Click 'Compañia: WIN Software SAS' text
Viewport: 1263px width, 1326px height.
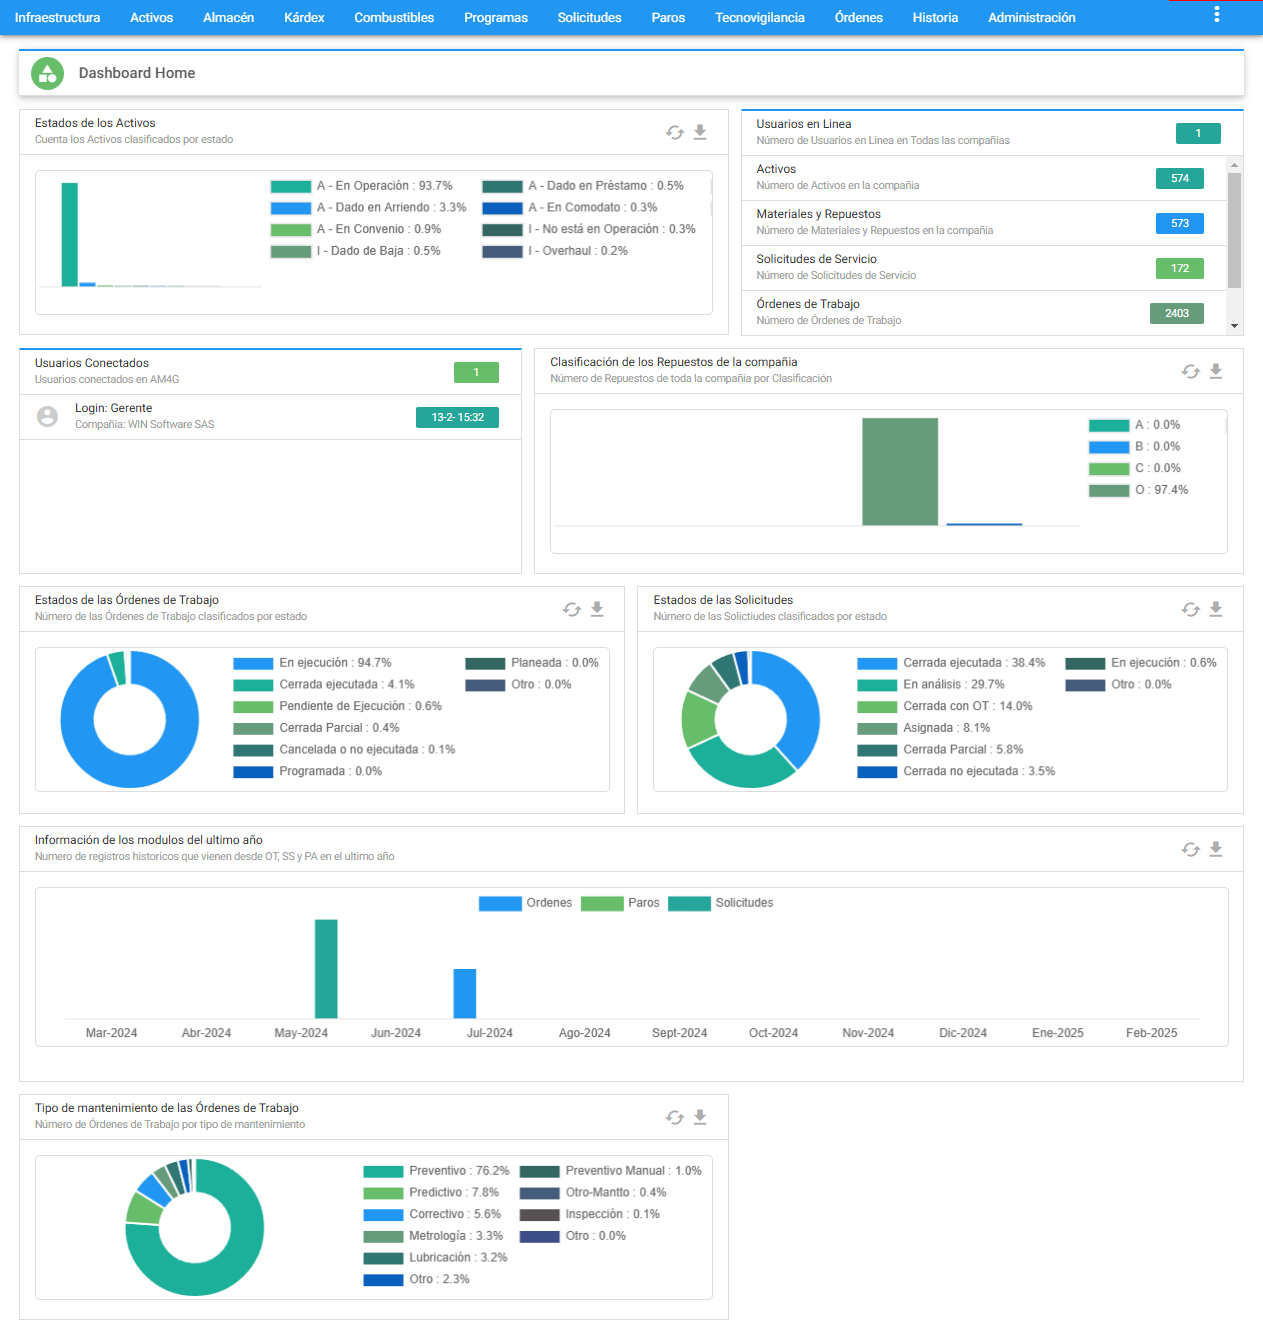coord(145,424)
